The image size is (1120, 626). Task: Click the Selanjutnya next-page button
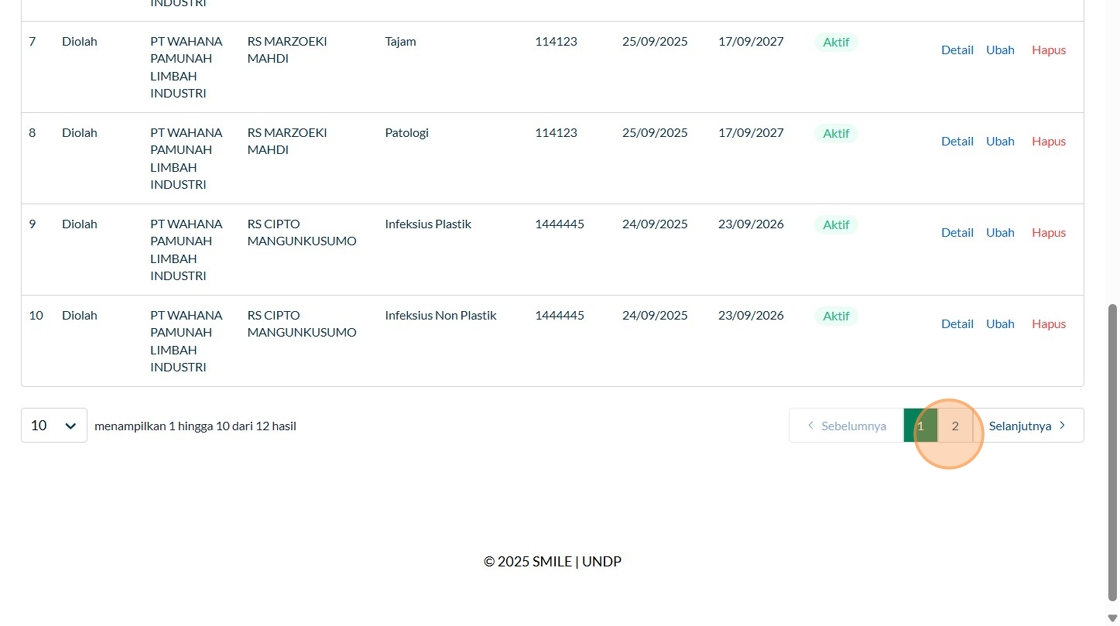pos(1020,425)
